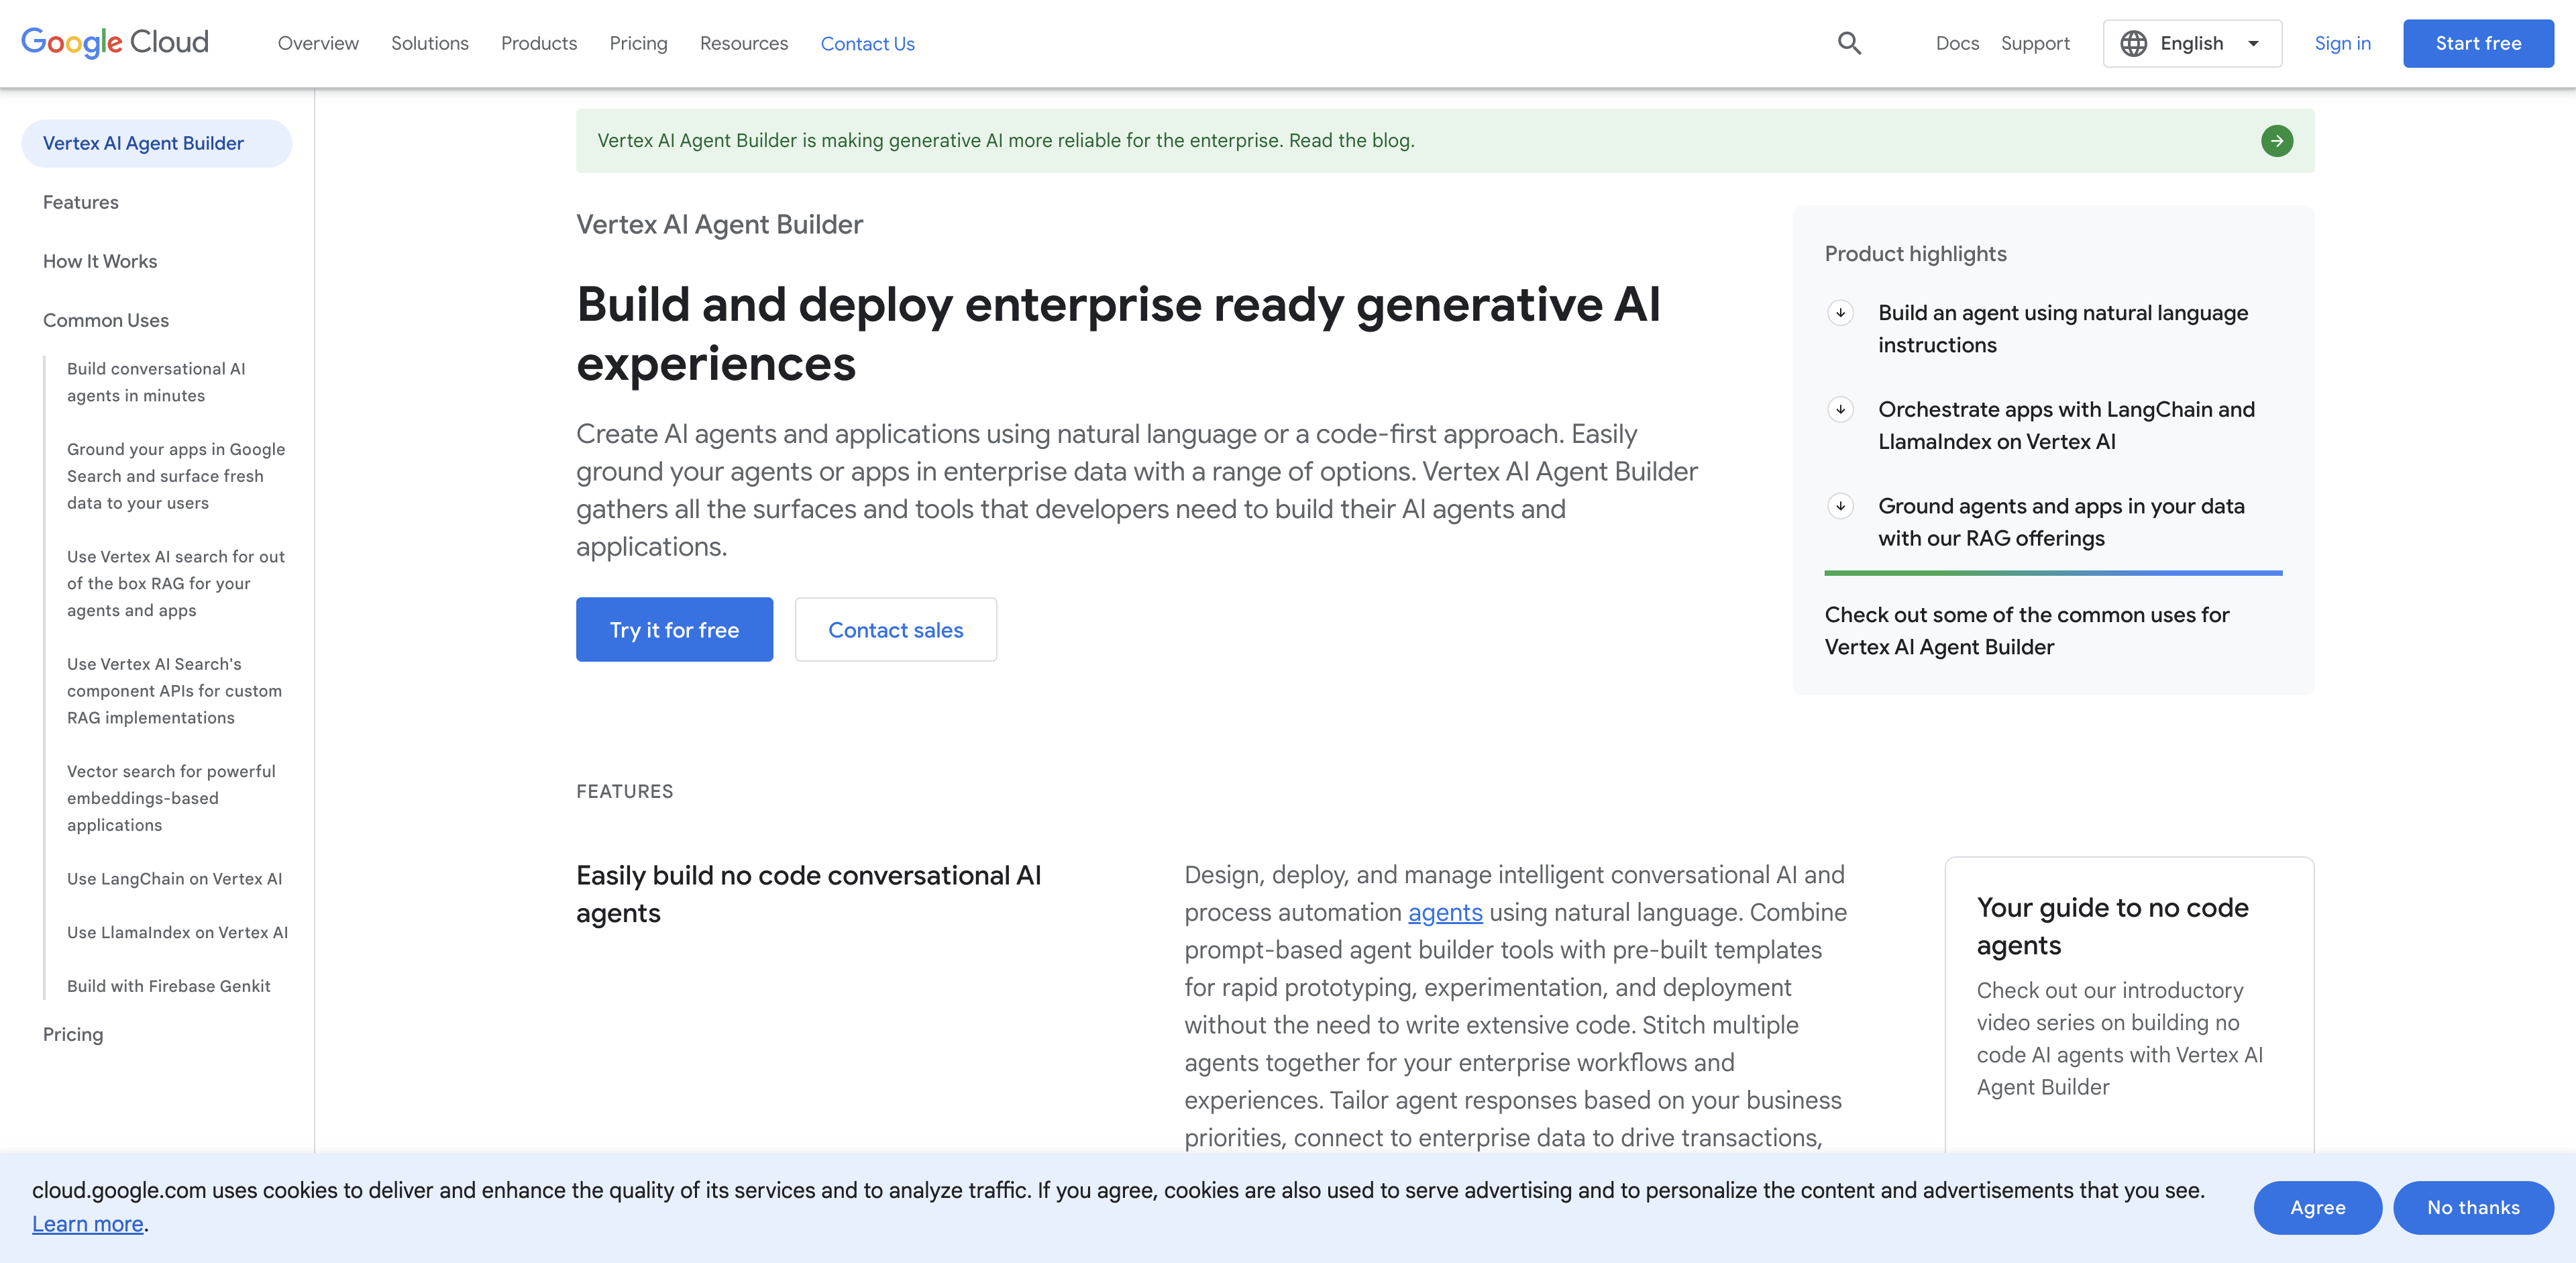Click 'Easily build no code conversational AI agents' heading
Screen dimensions: 2576x1263
pos(808,894)
